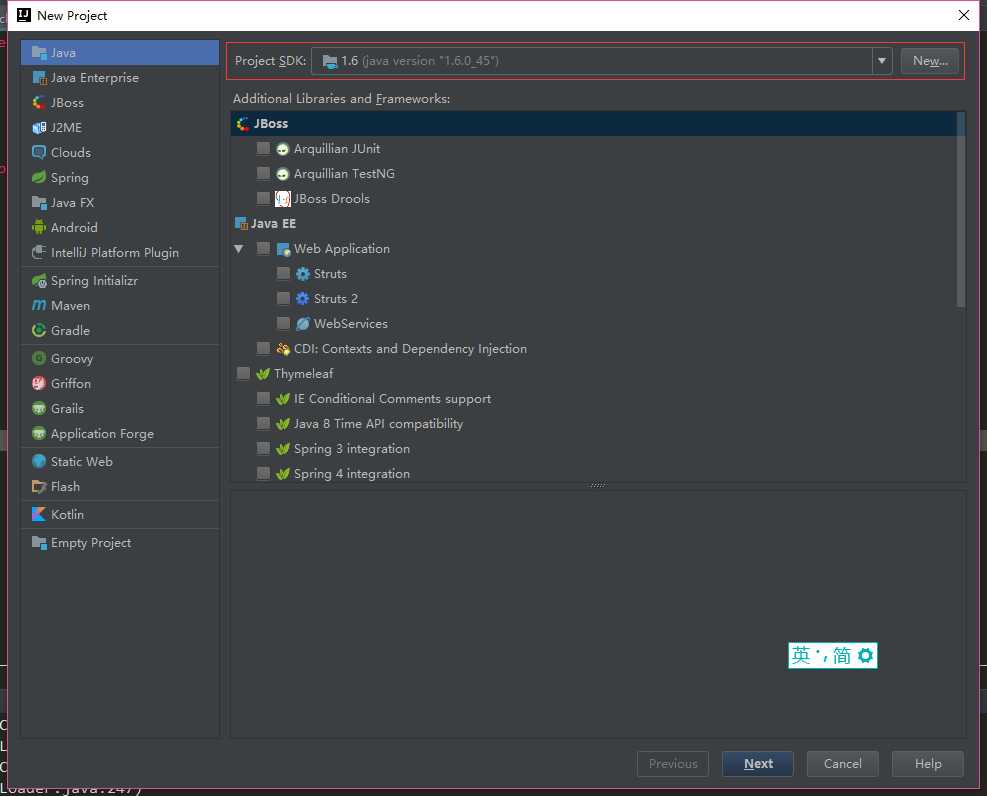Enable CDI Contexts and Dependency Injection checkbox

click(263, 349)
